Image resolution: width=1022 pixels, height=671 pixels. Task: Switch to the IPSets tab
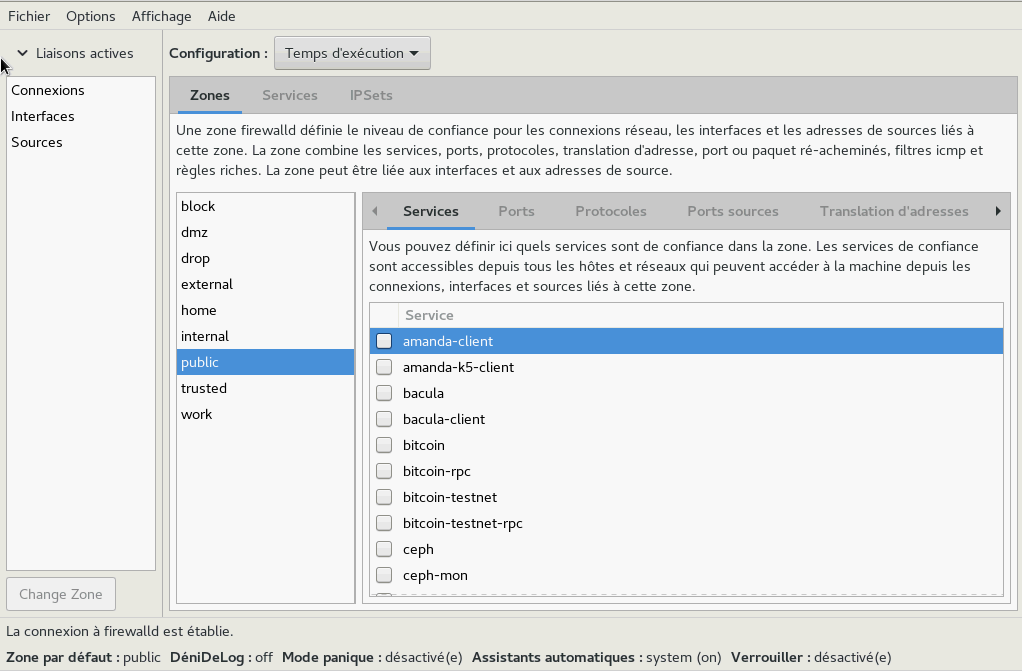coord(371,95)
